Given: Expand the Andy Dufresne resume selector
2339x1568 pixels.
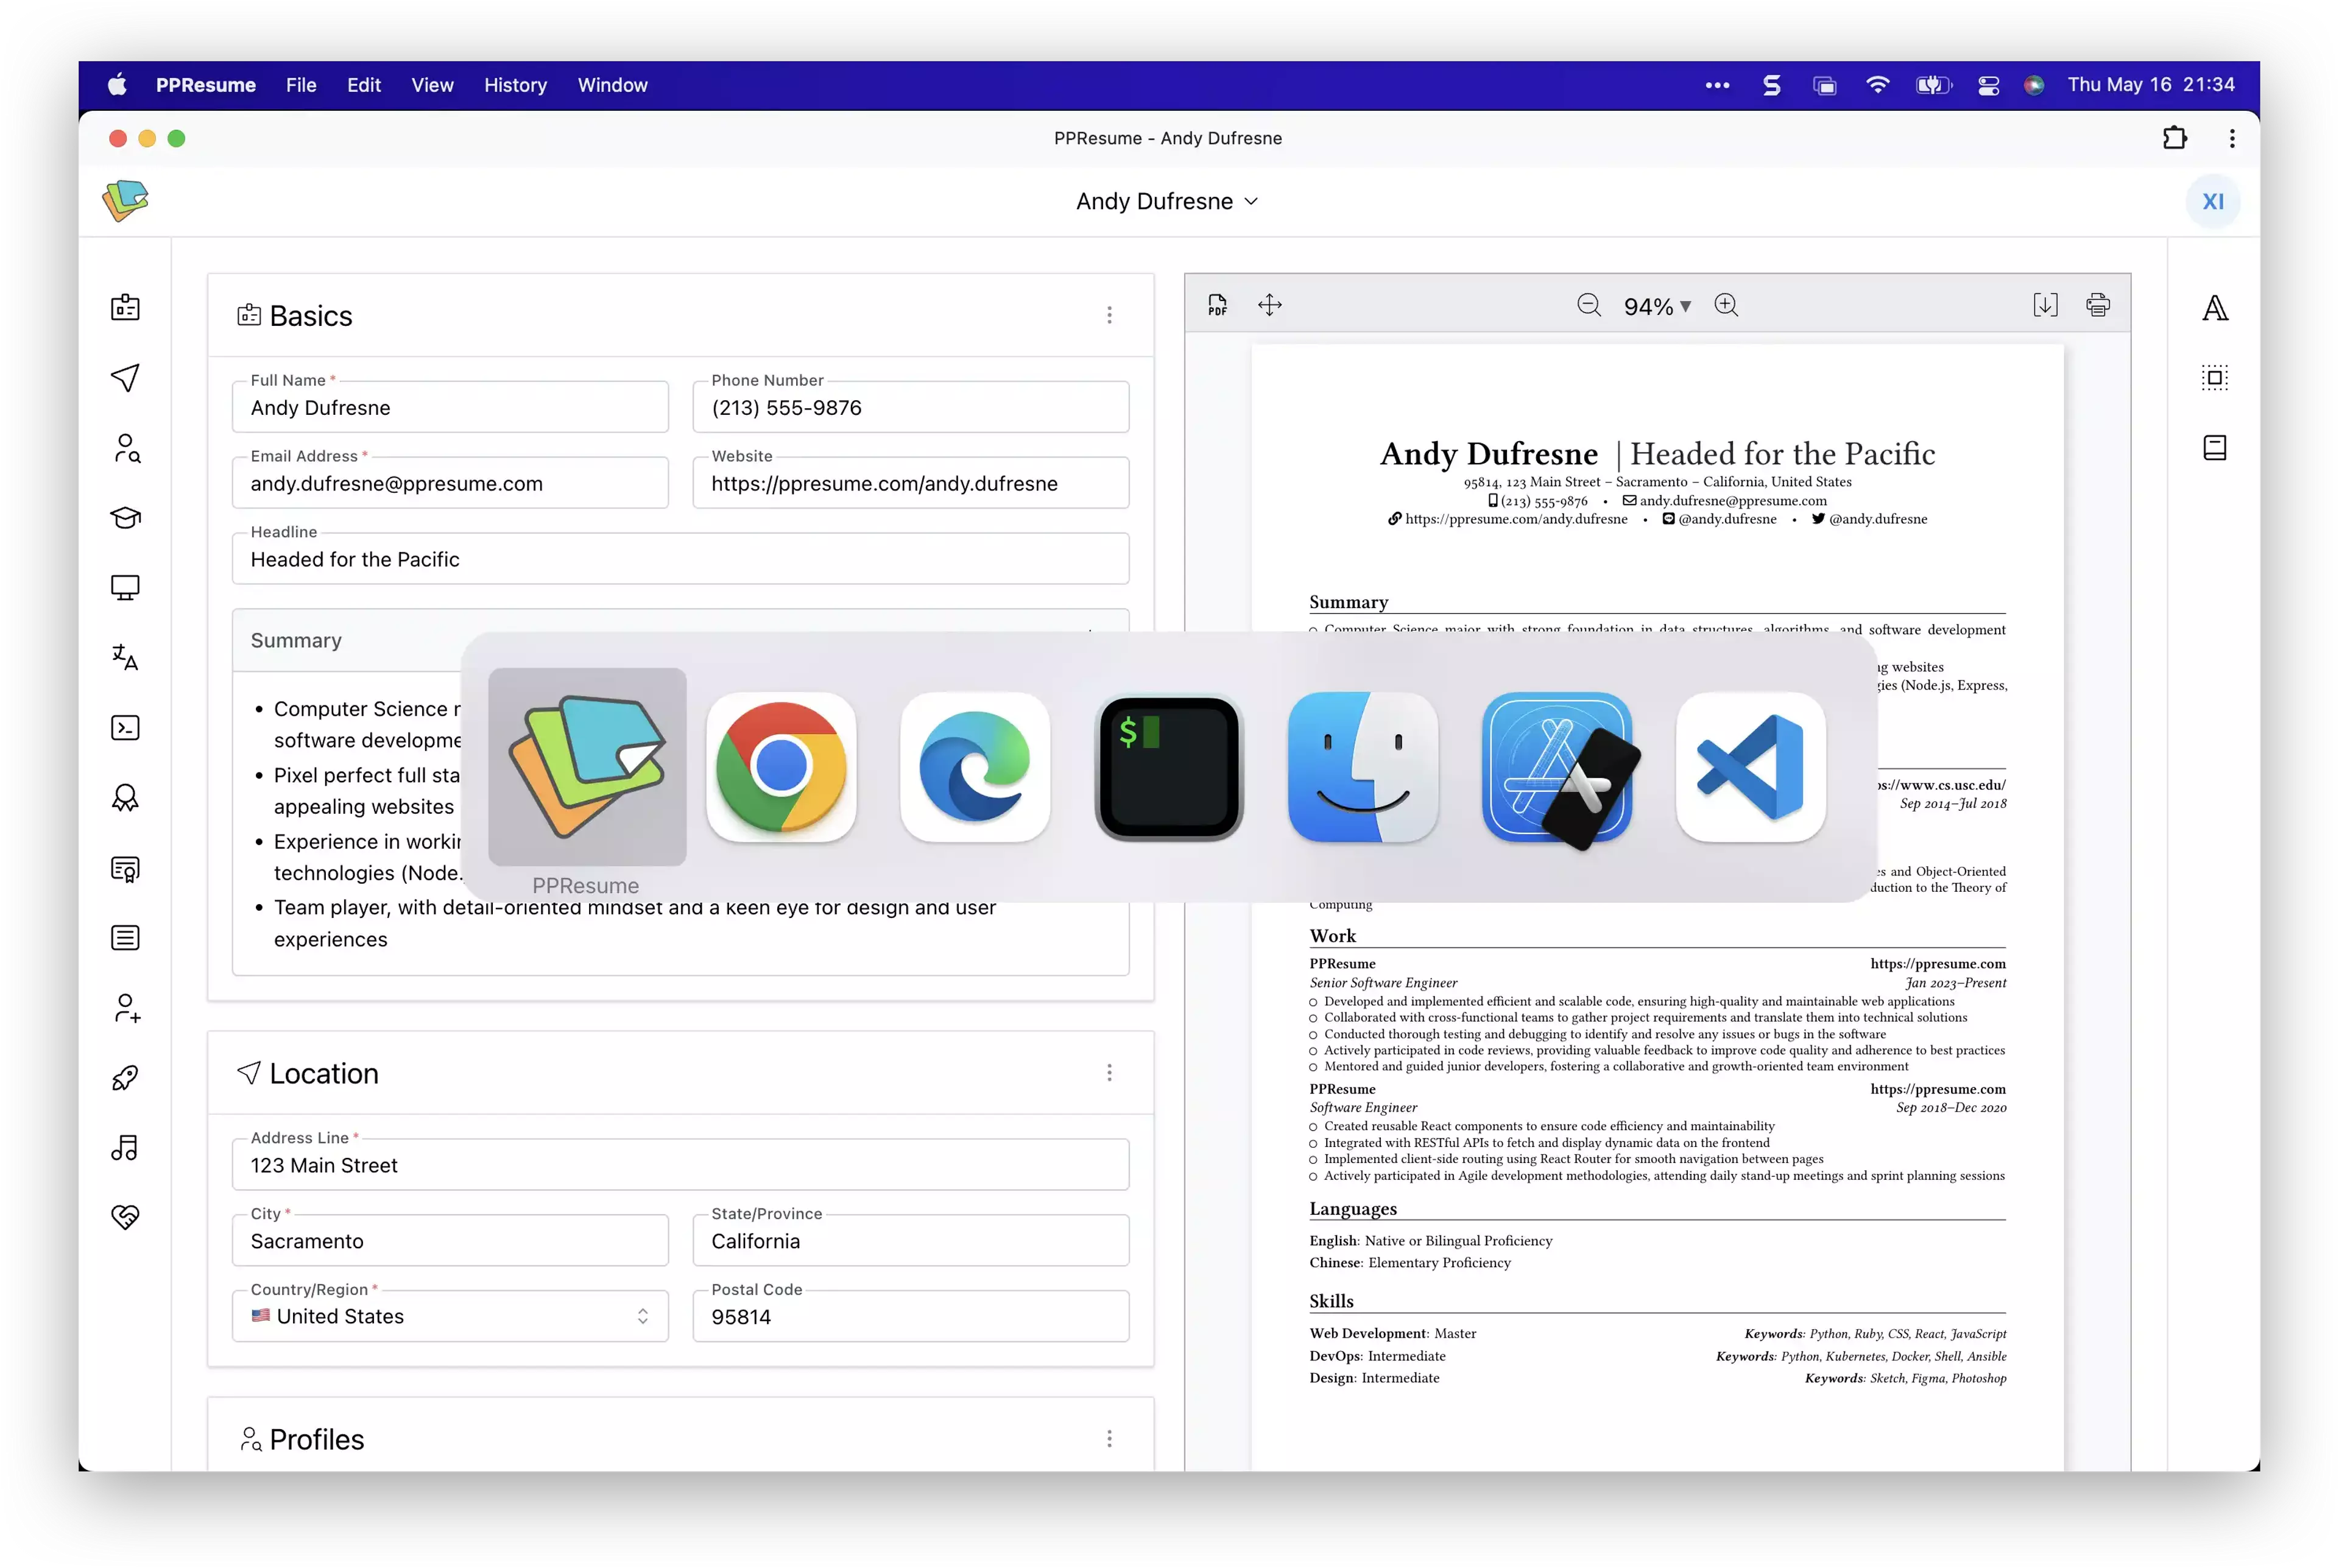Looking at the screenshot, I should pyautogui.click(x=1167, y=201).
